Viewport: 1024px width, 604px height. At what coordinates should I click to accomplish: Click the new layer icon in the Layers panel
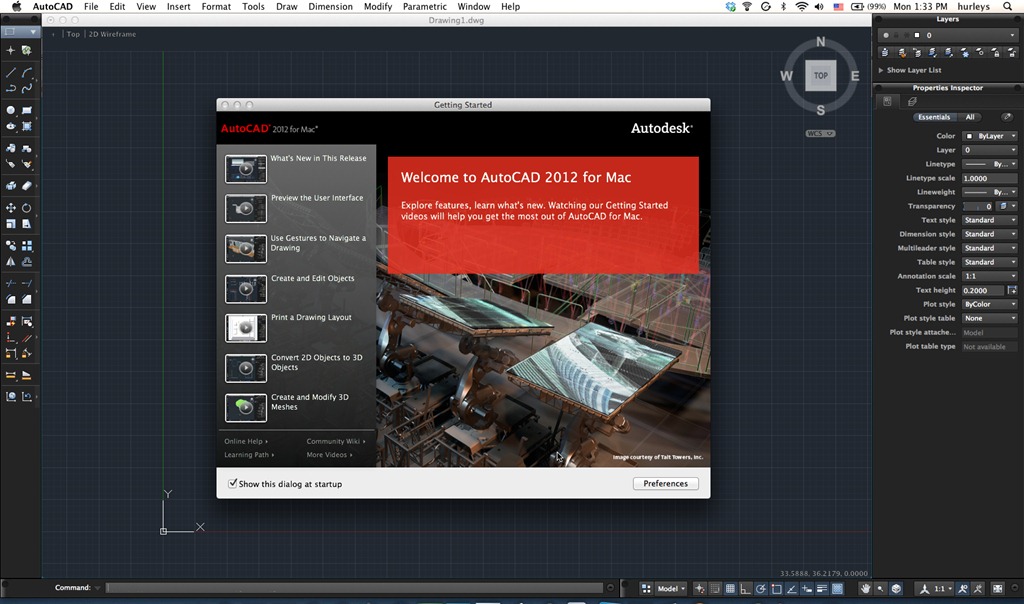click(884, 52)
